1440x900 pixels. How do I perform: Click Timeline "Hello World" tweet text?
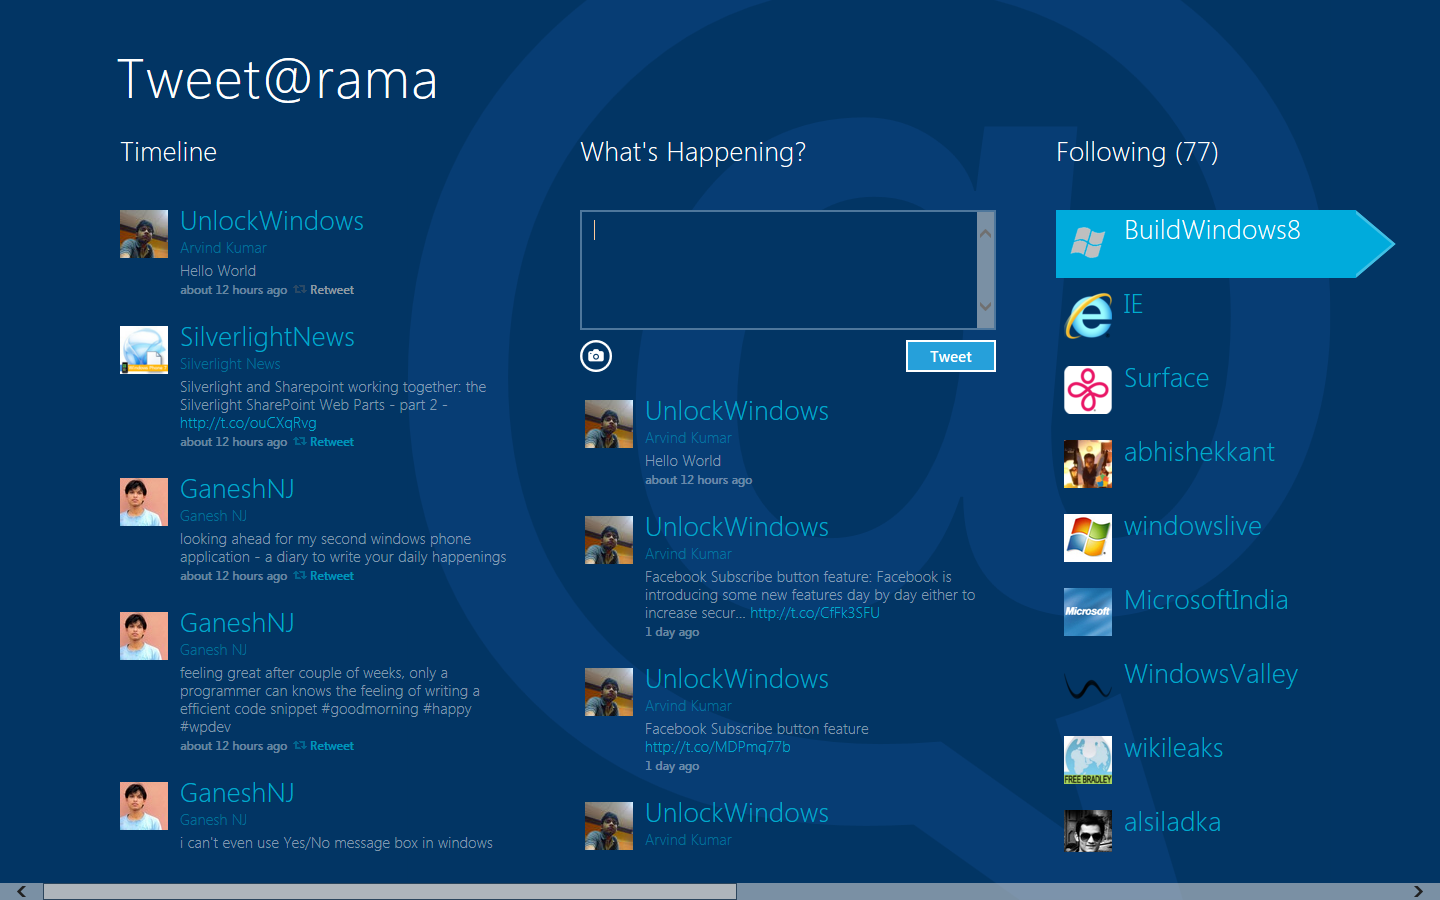click(x=218, y=271)
